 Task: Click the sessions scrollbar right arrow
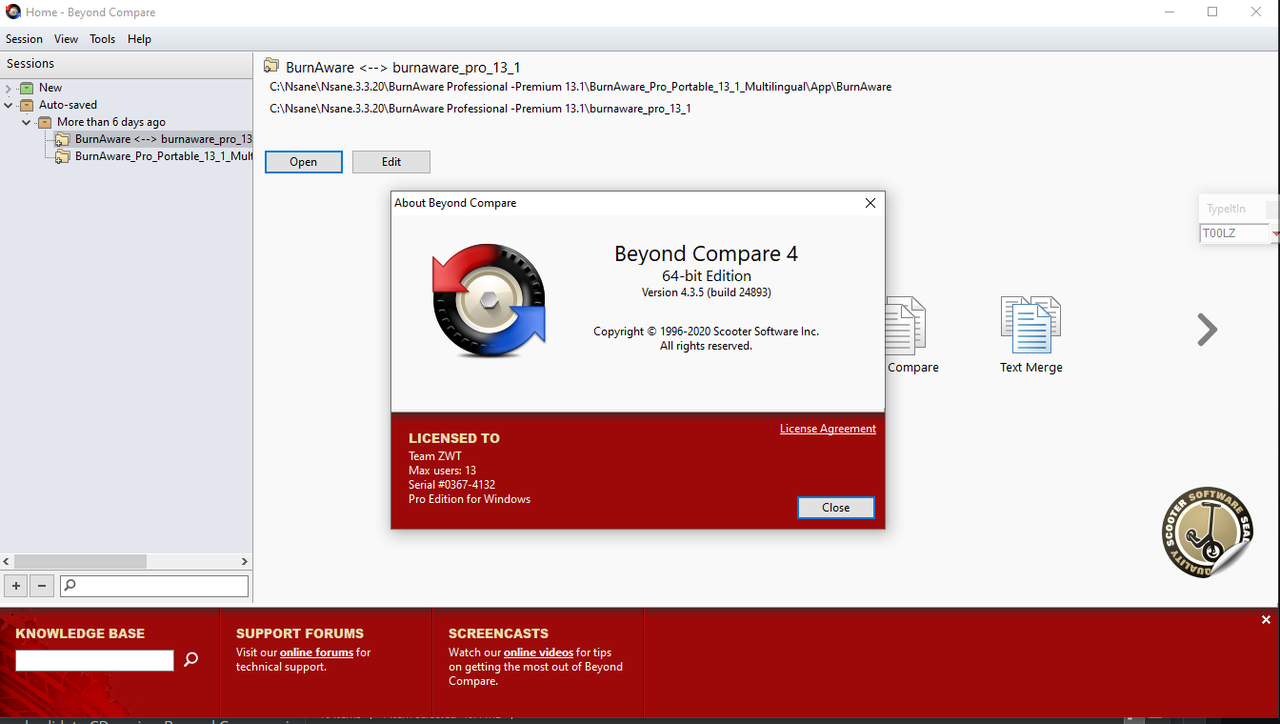click(245, 562)
